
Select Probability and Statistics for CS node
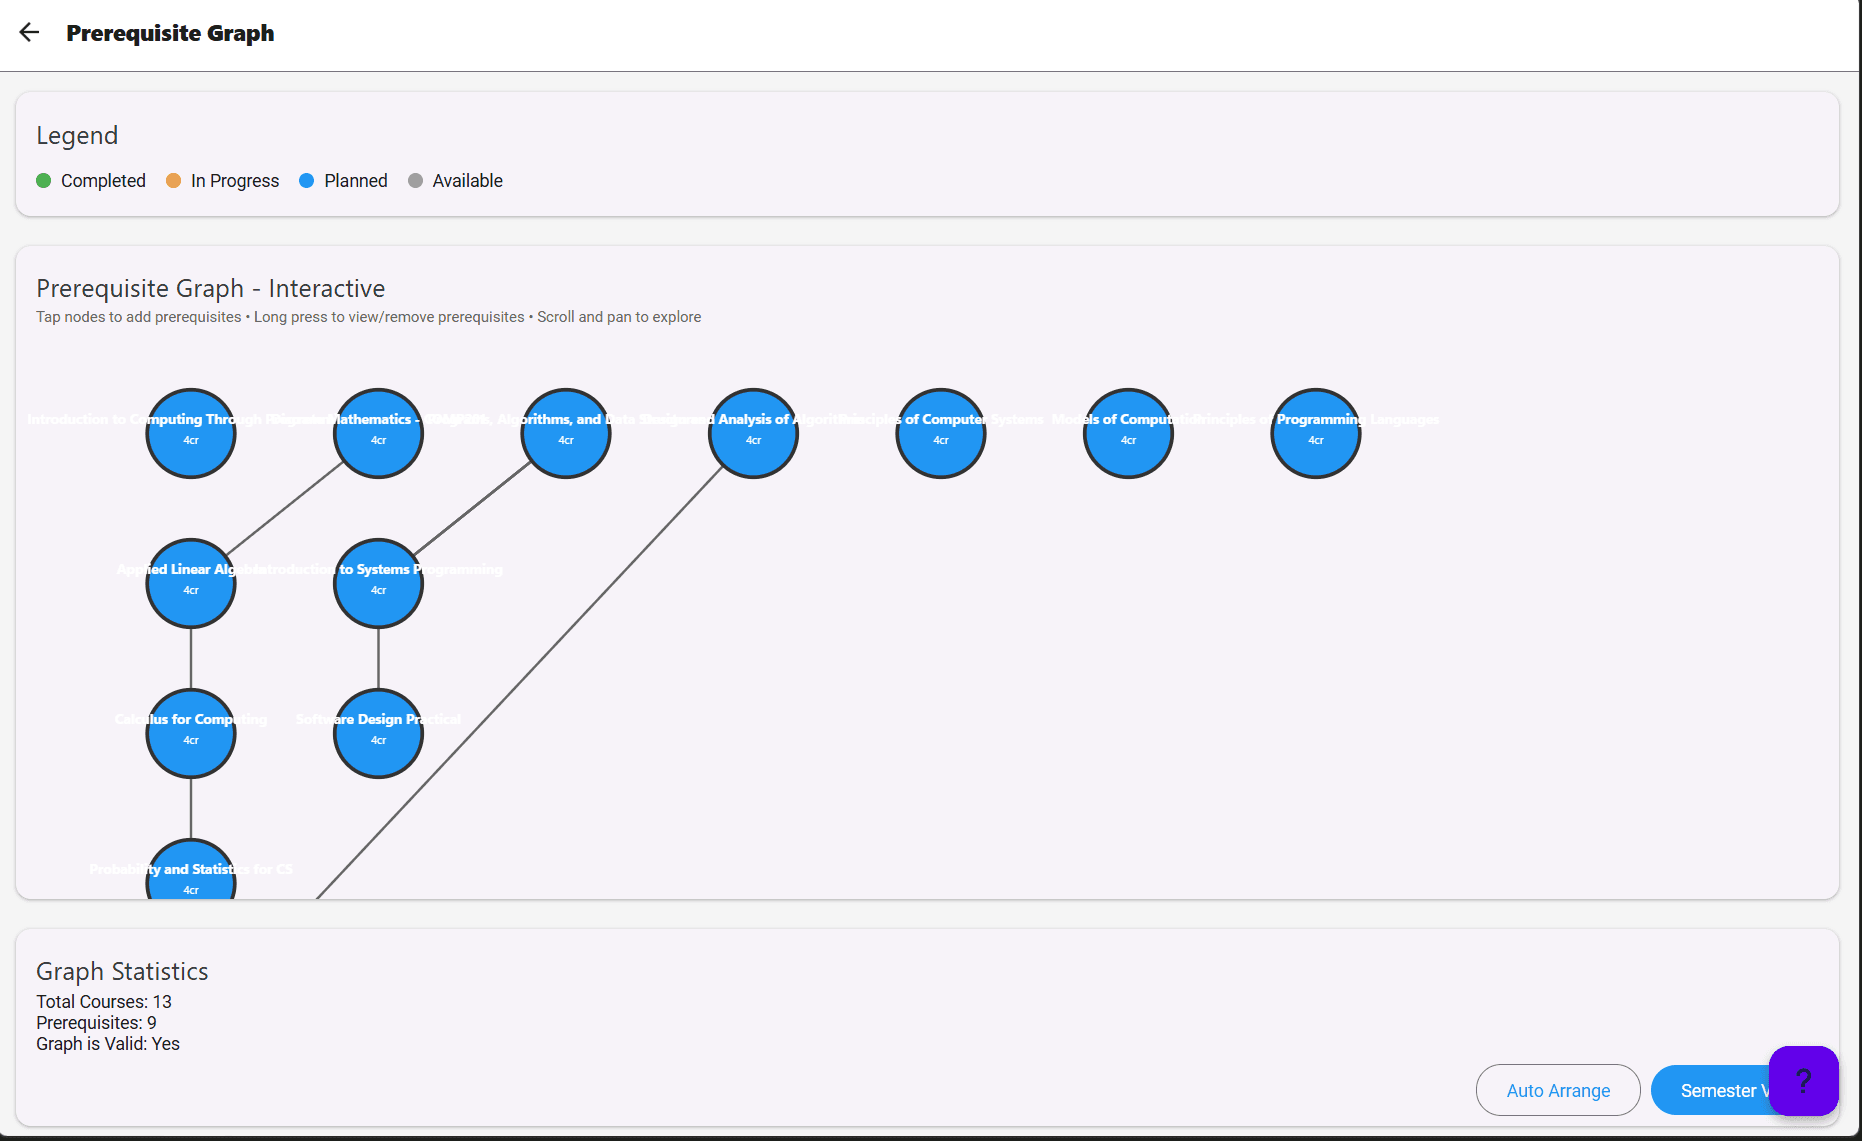[x=191, y=875]
